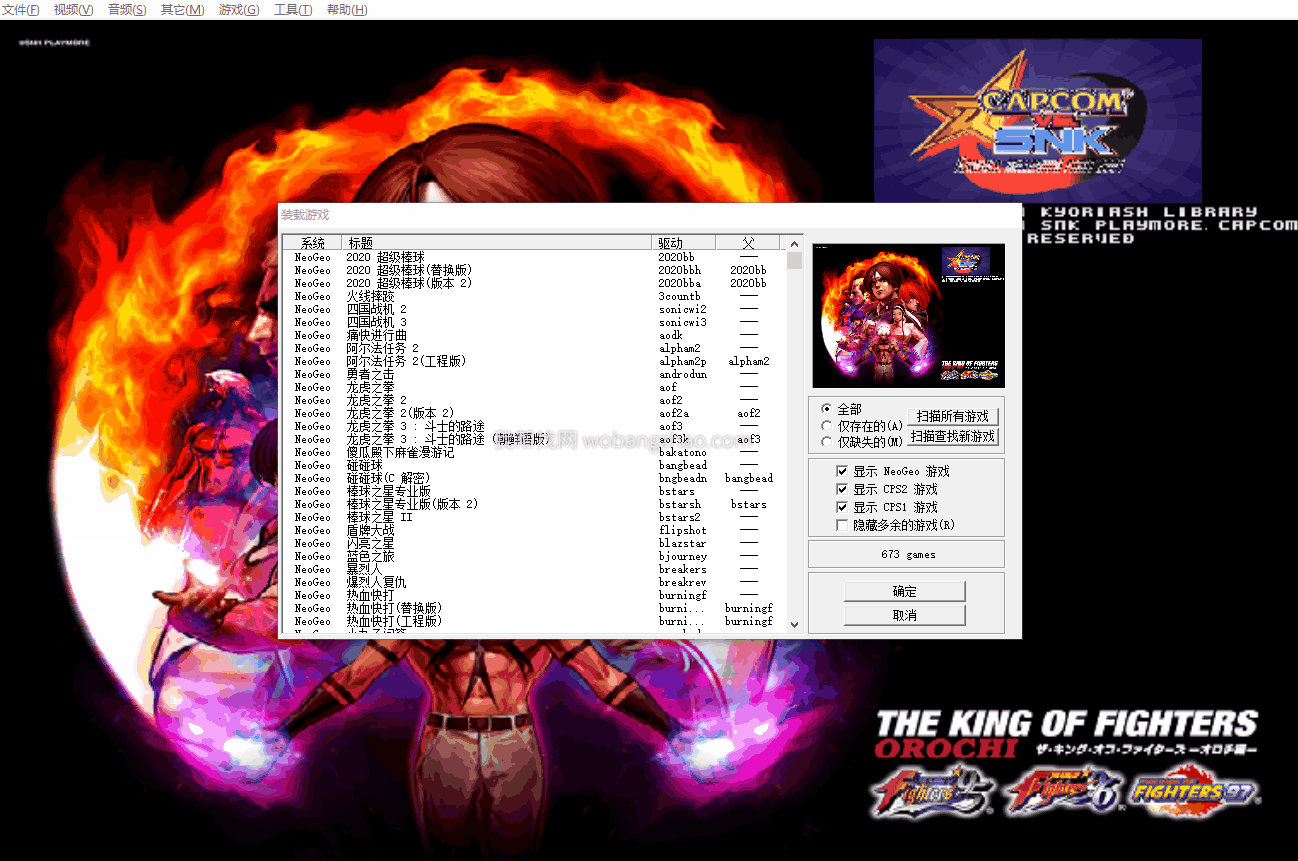The image size is (1298, 861).
Task: Select the 阿尔法任务 2(工程版) row
Action: click(533, 361)
